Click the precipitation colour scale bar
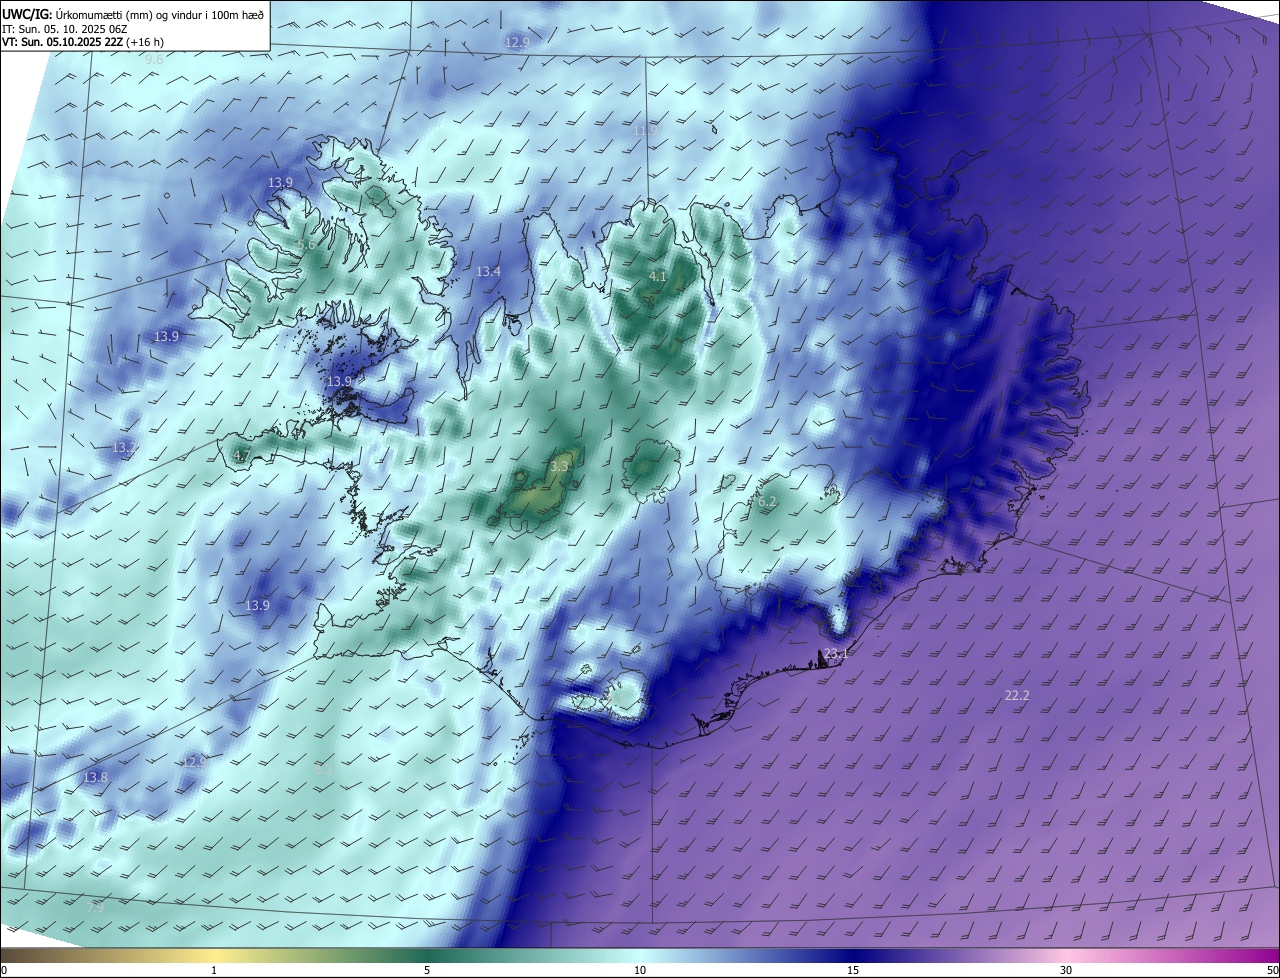This screenshot has height=978, width=1280. [x=640, y=955]
